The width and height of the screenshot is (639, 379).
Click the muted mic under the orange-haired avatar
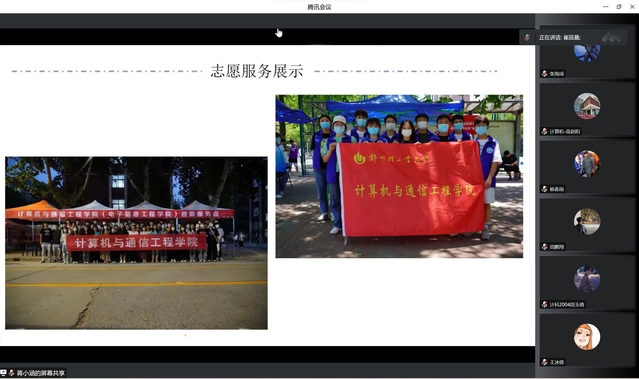click(x=544, y=362)
